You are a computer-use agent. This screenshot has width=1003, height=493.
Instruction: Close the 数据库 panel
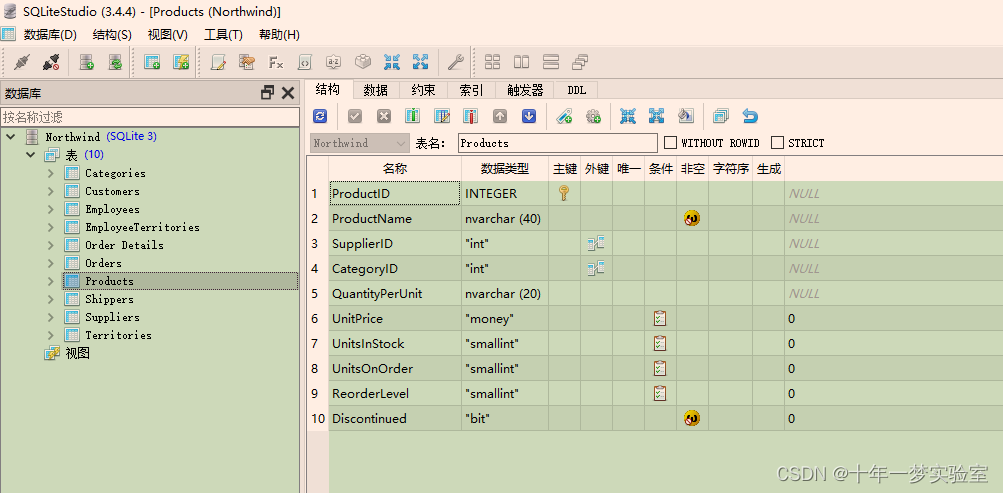288,93
